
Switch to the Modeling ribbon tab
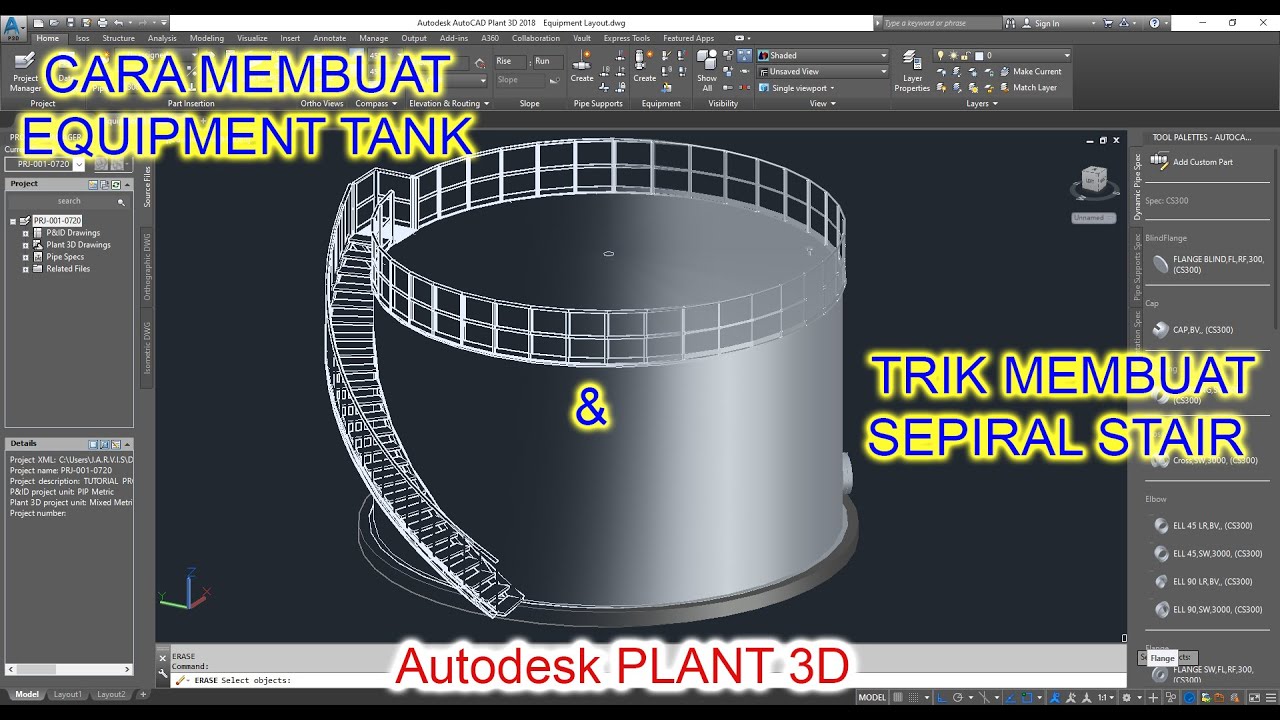pos(207,38)
